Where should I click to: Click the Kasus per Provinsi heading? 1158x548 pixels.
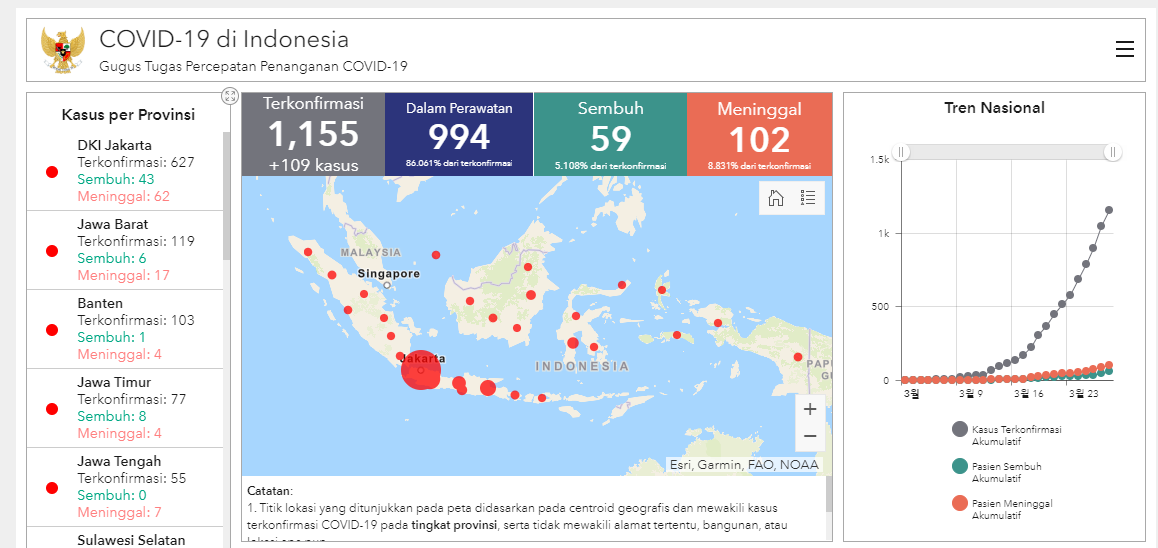tap(128, 115)
